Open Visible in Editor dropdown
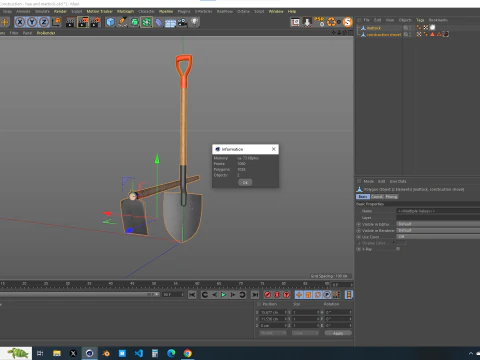 pos(438,224)
